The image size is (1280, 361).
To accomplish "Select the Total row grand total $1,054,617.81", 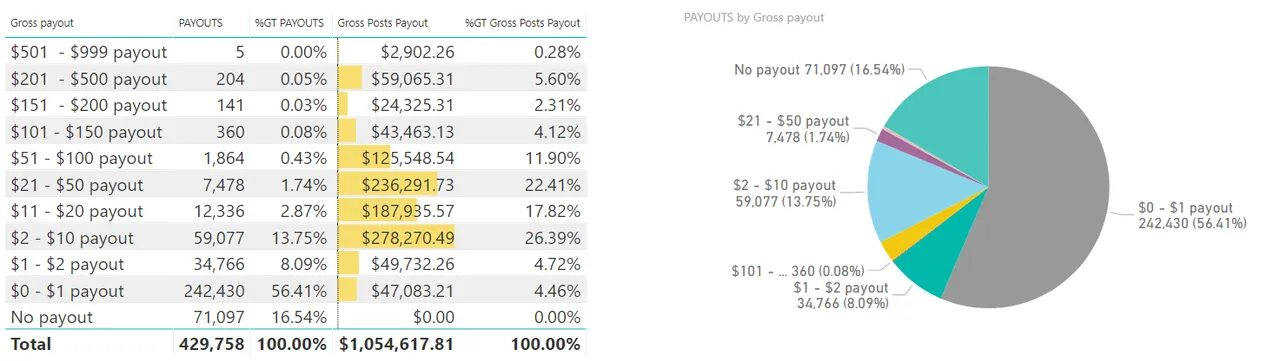I will coord(397,344).
